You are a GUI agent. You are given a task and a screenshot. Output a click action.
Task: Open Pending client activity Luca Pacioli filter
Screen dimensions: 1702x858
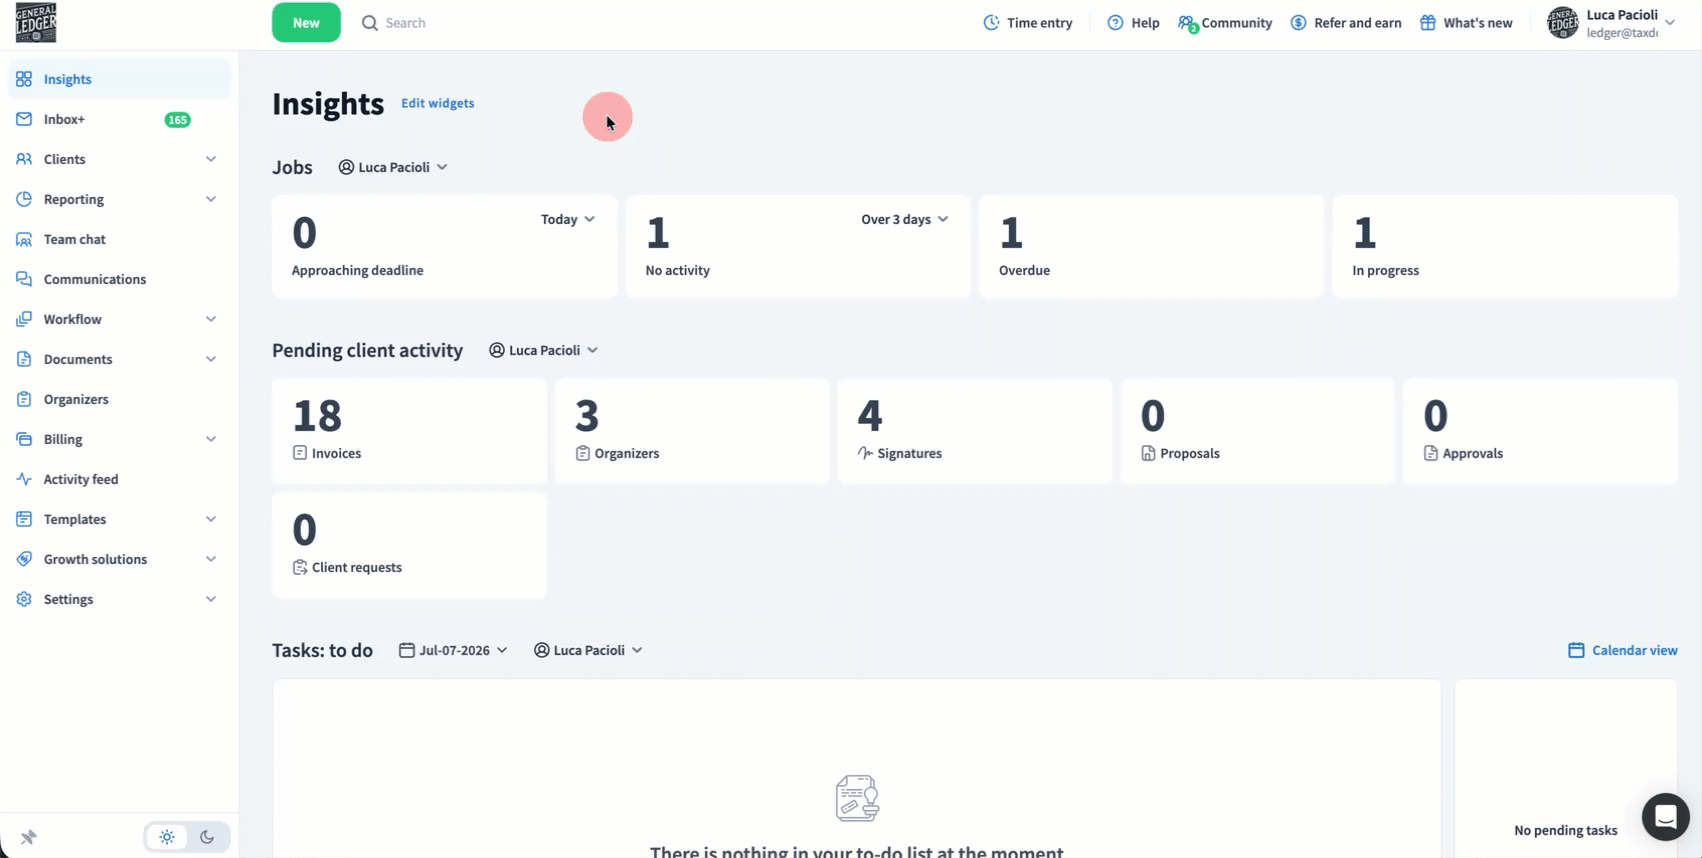(x=543, y=350)
